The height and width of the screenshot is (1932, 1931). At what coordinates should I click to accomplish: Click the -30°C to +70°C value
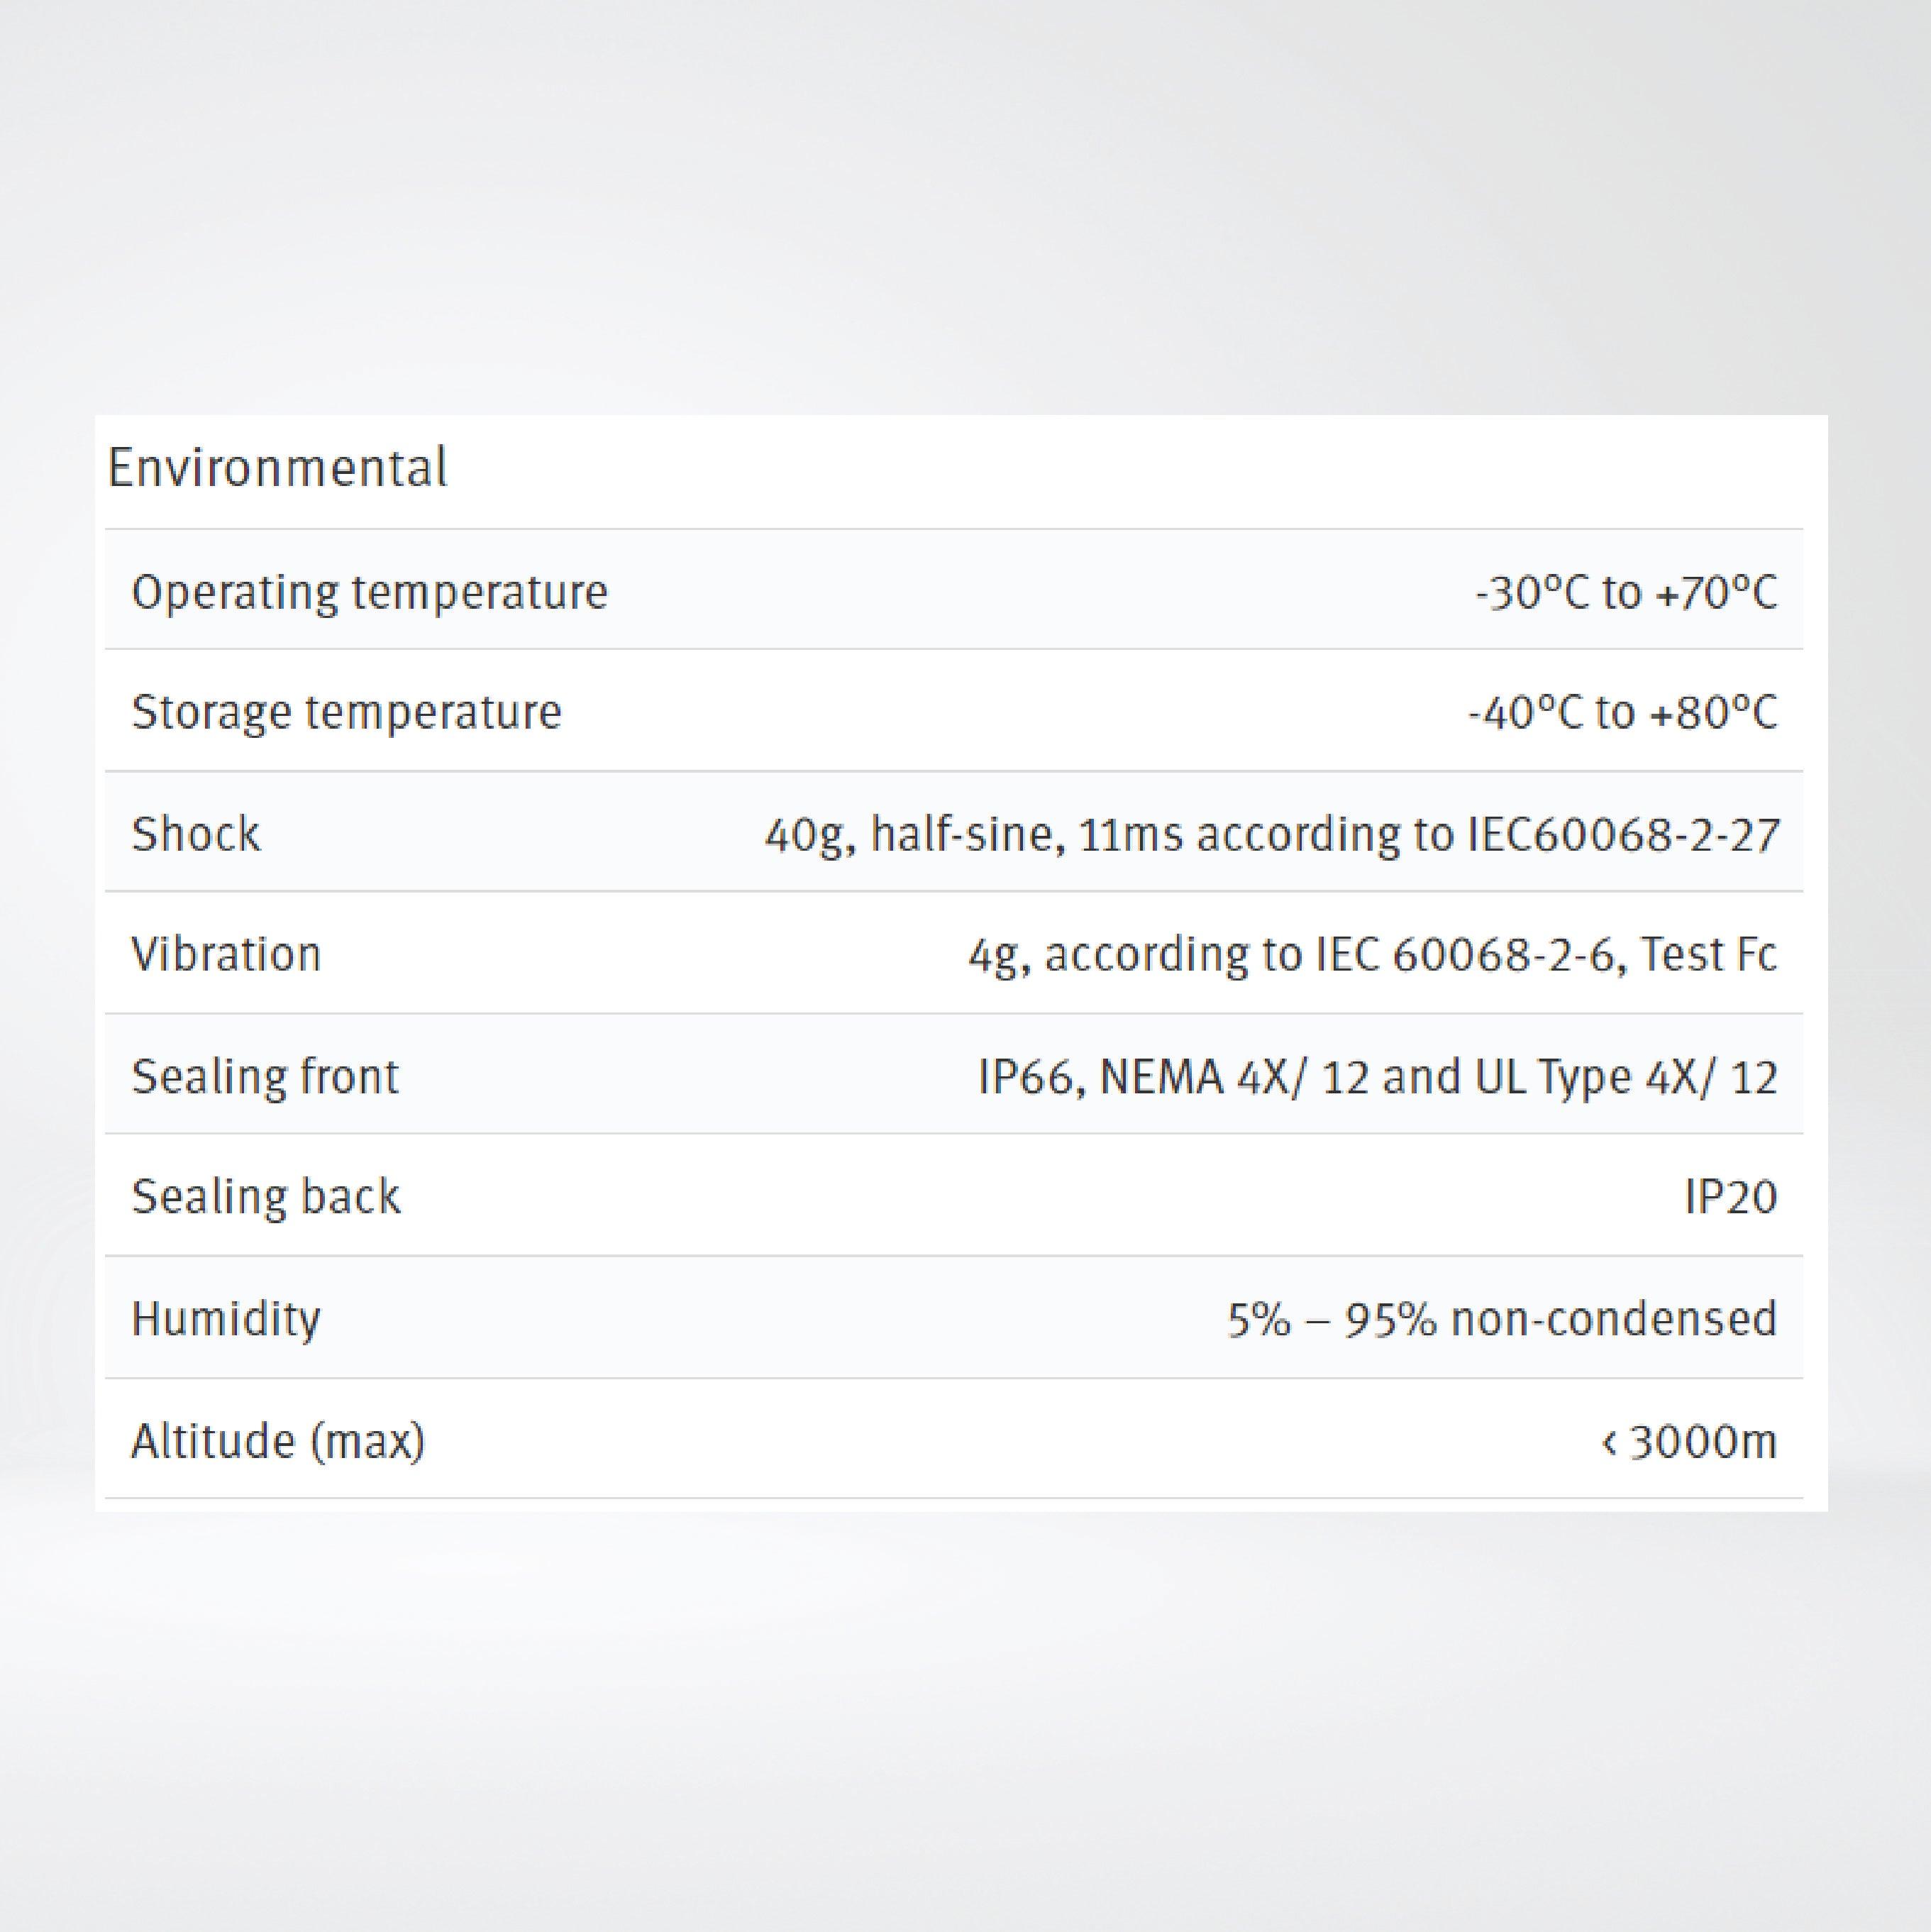pos(1626,592)
